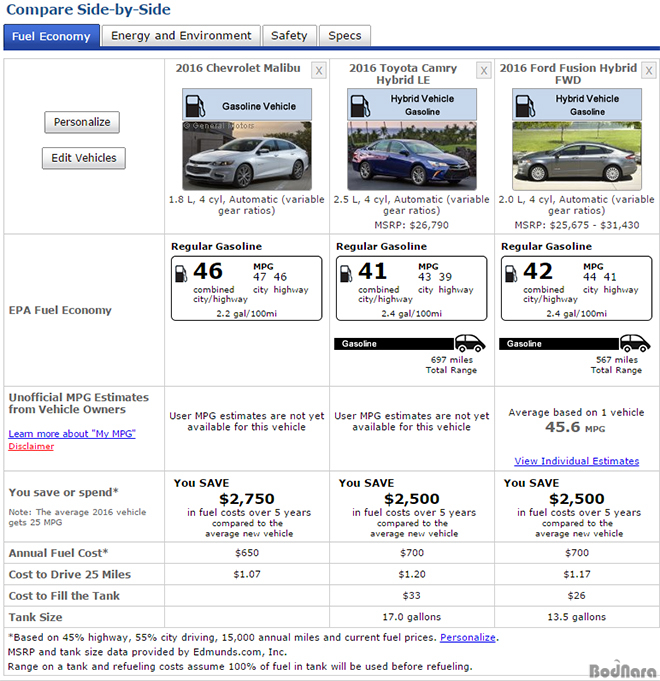Click the "Tank Size" row label
The height and width of the screenshot is (681, 660).
click(x=35, y=617)
